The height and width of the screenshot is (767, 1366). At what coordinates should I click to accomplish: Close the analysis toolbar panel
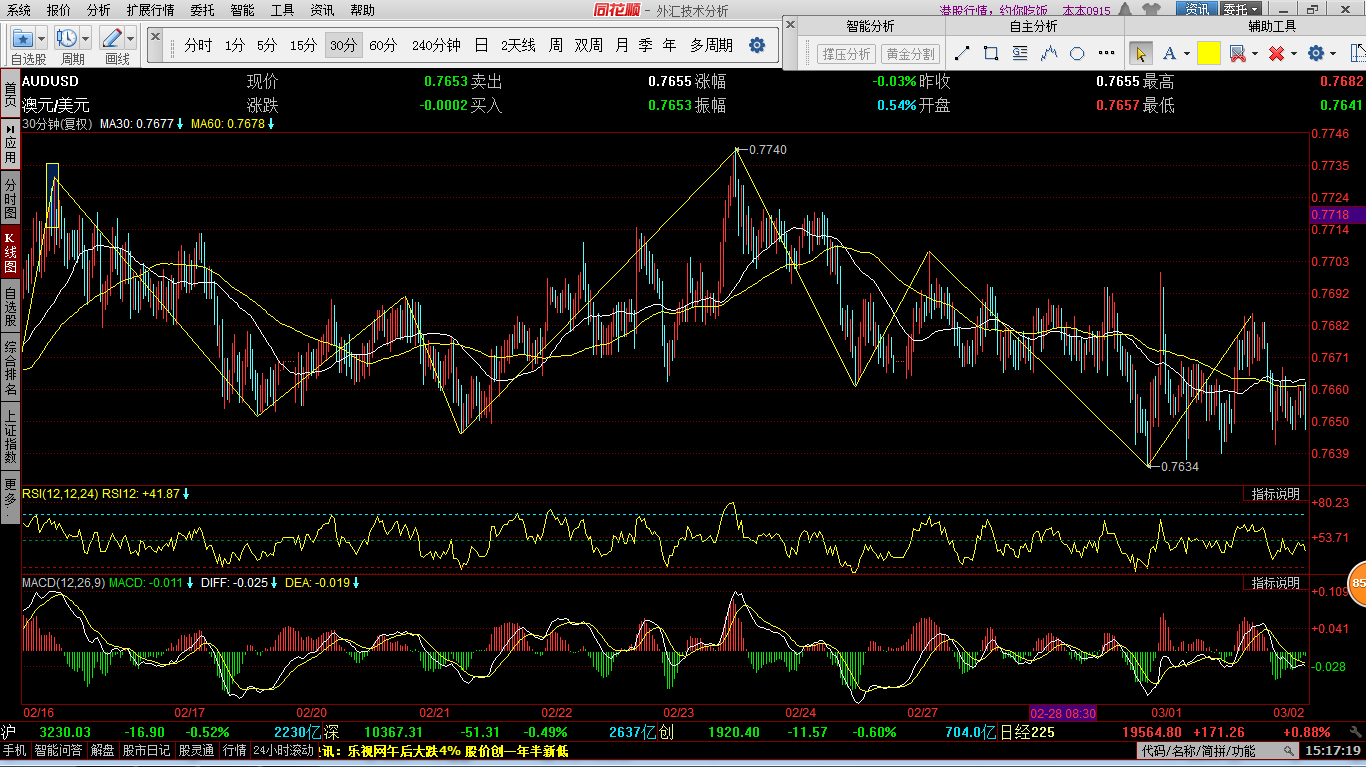tap(790, 24)
